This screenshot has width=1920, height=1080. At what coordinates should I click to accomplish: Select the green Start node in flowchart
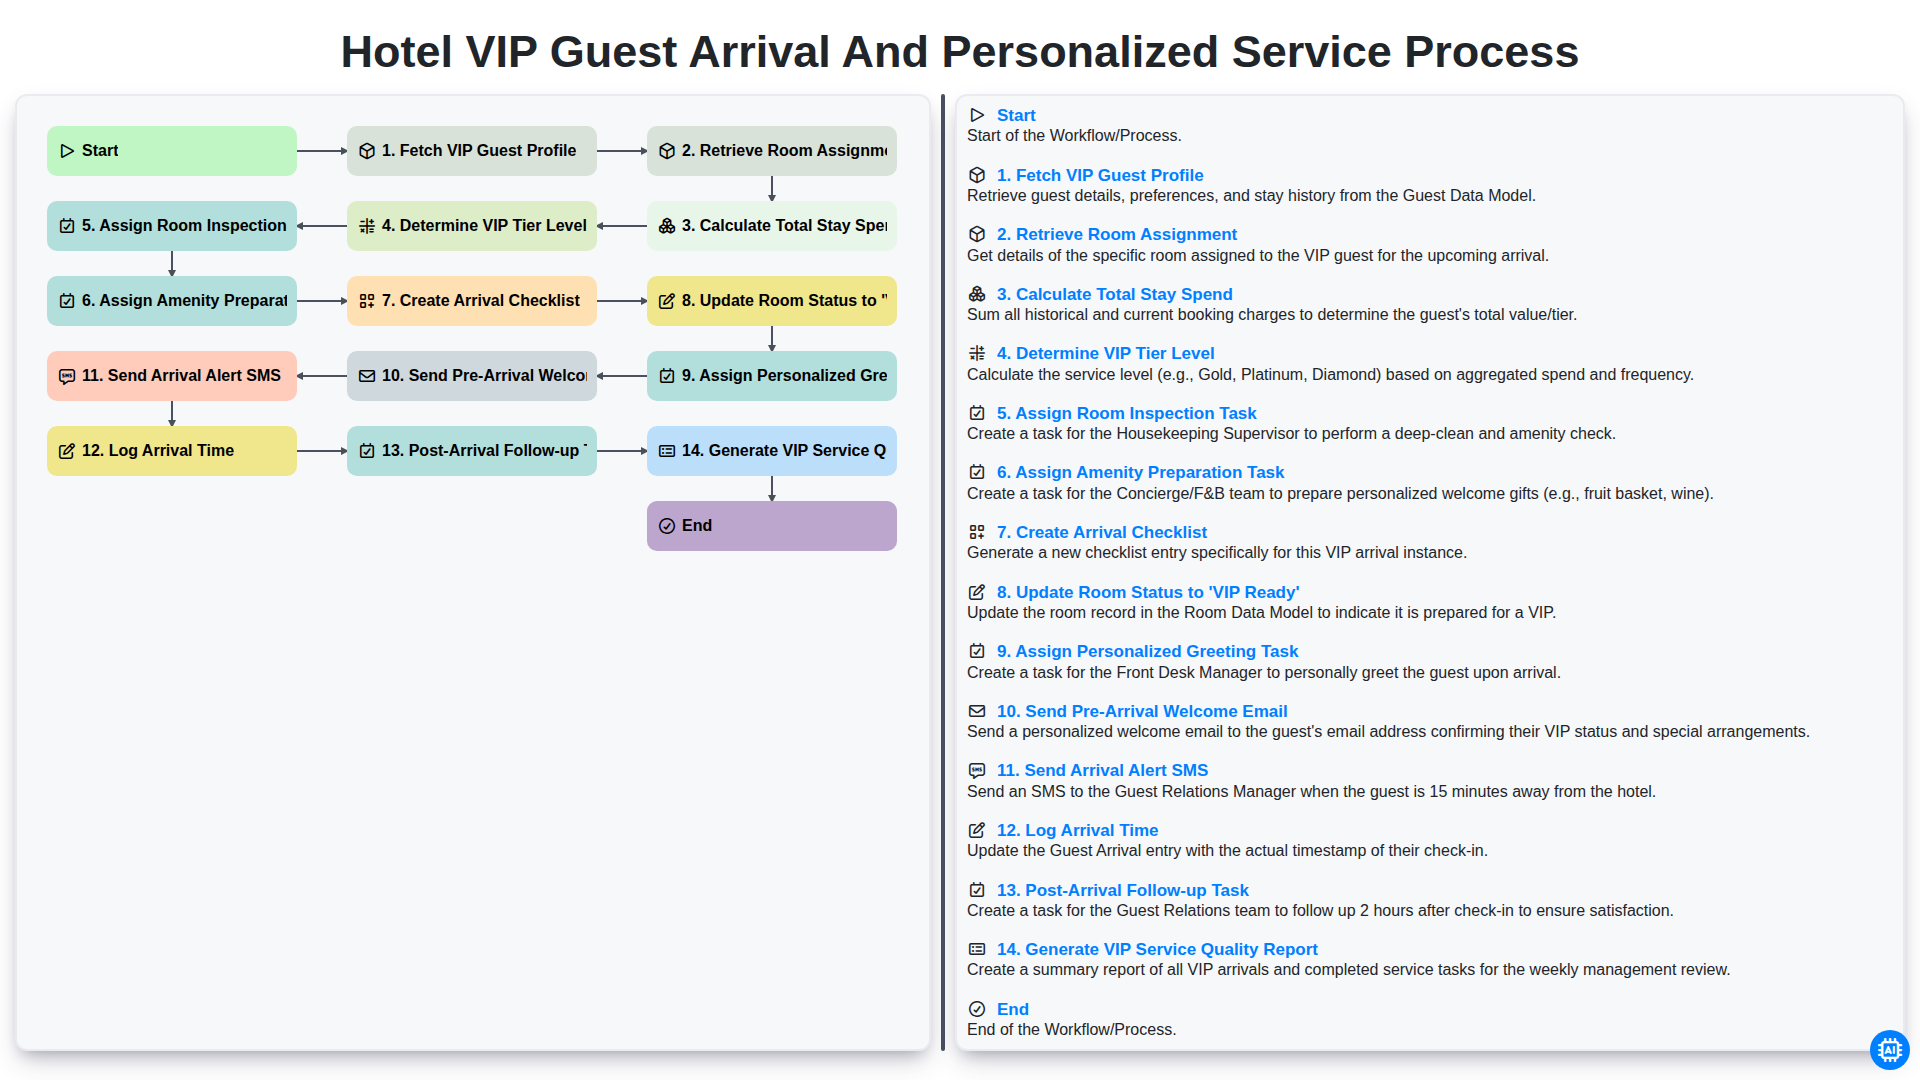[x=172, y=151]
